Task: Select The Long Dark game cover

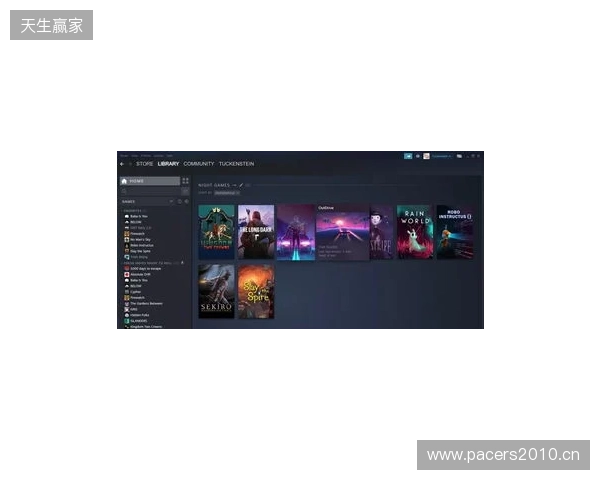Action: tap(255, 232)
